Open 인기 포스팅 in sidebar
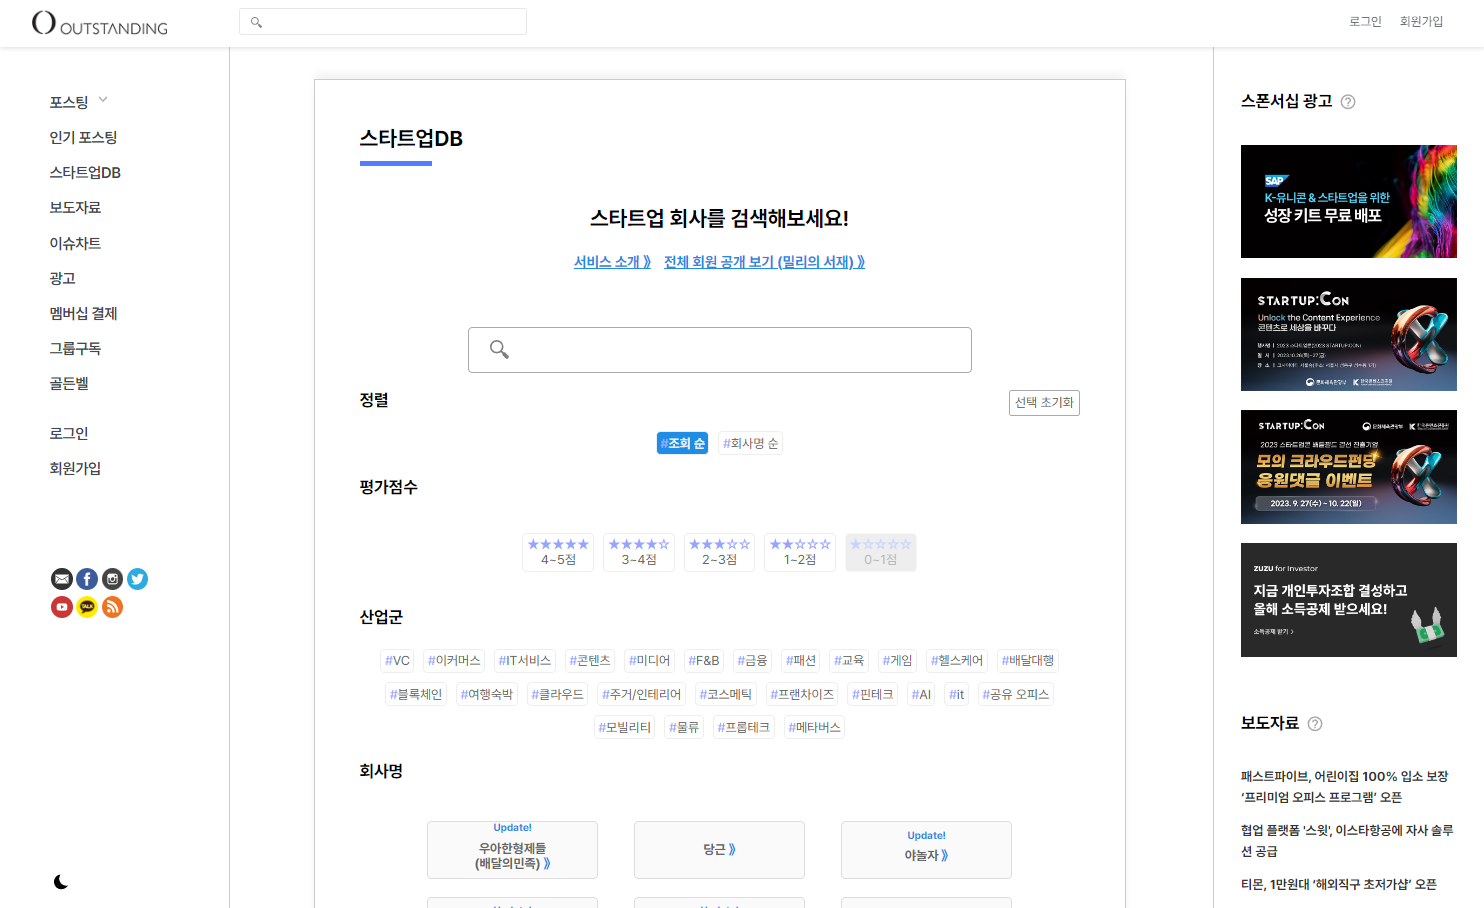This screenshot has width=1484, height=908. [x=84, y=138]
